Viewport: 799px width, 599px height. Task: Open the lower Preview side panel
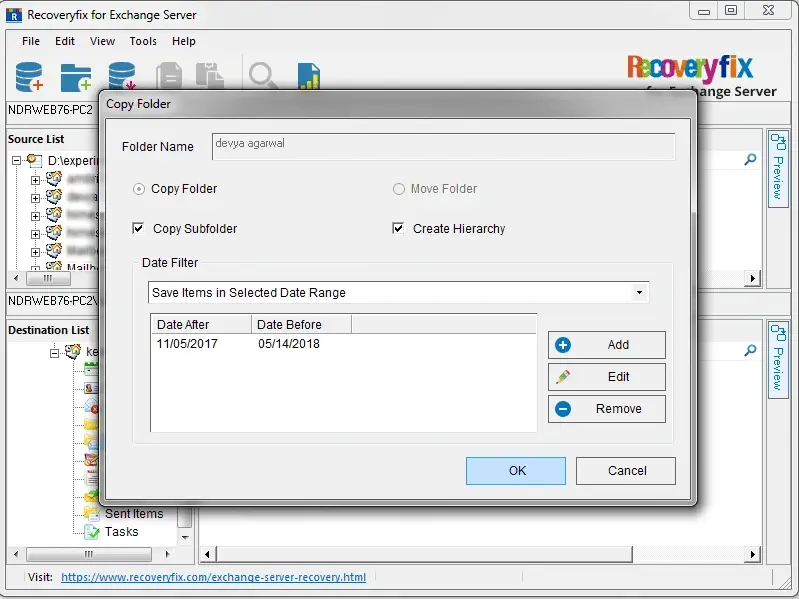pos(778,359)
